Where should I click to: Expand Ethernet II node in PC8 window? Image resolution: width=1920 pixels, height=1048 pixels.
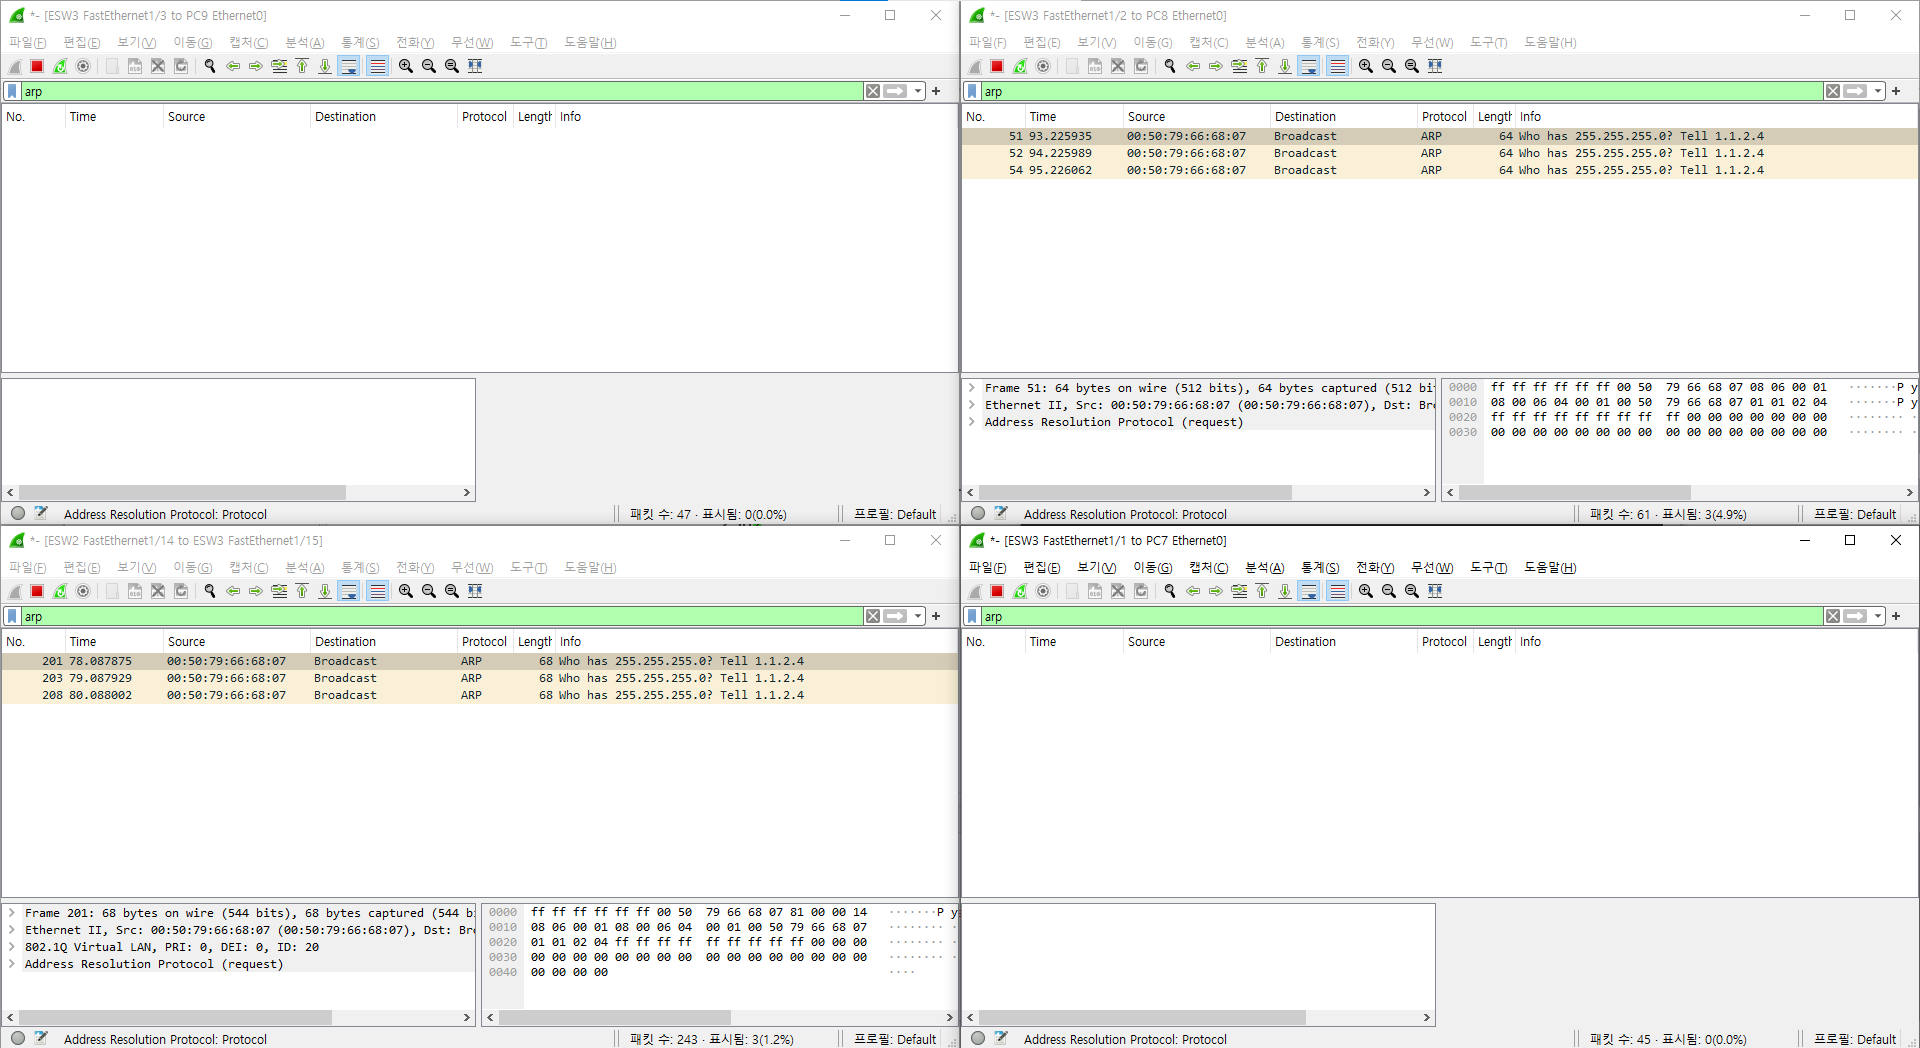(972, 405)
